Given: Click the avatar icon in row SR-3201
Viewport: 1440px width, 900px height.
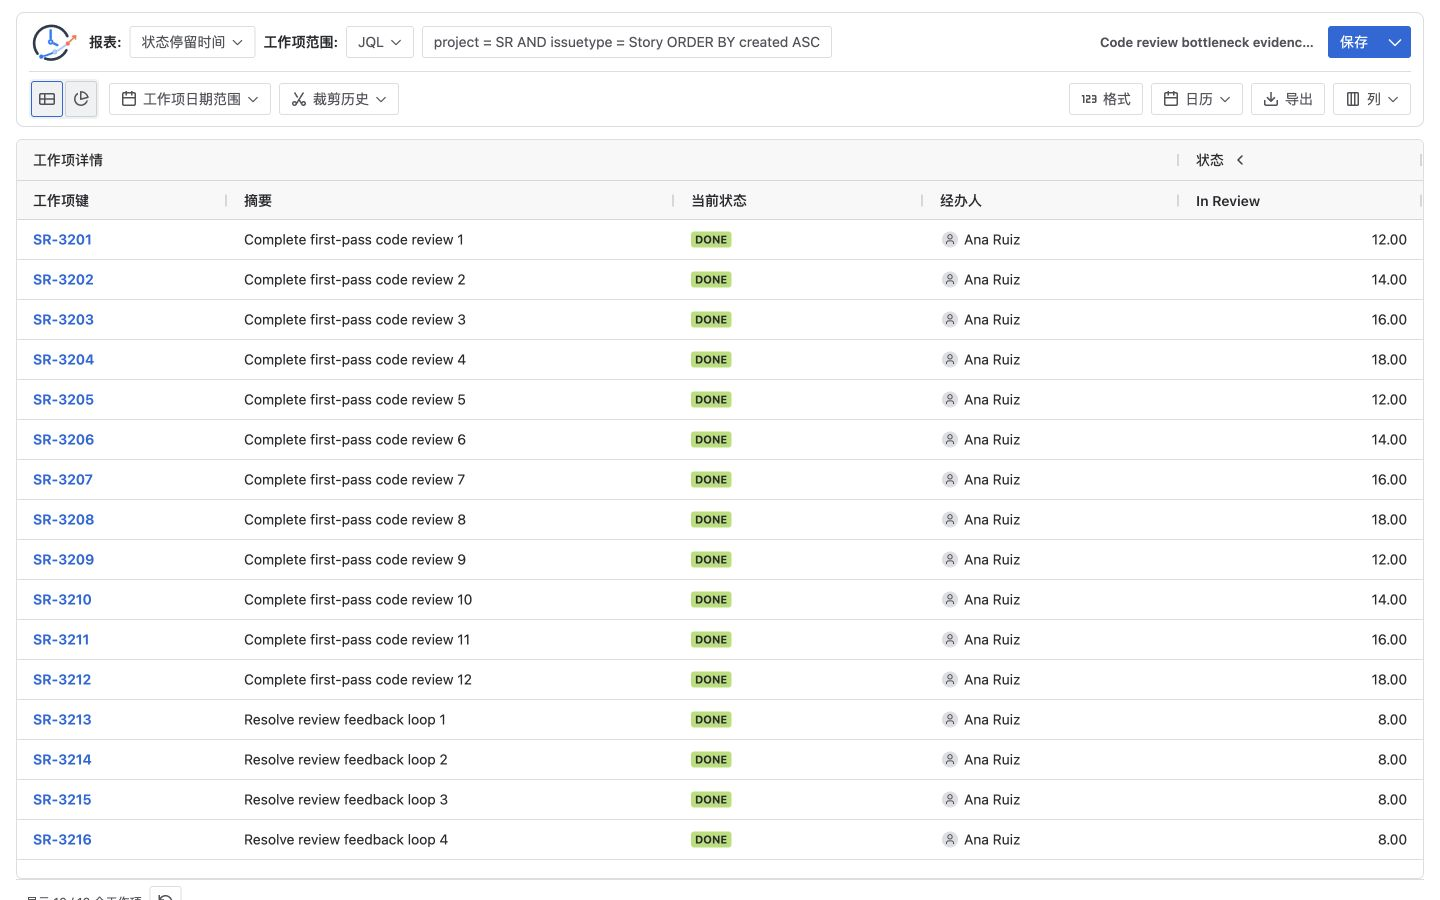Looking at the screenshot, I should pos(950,240).
